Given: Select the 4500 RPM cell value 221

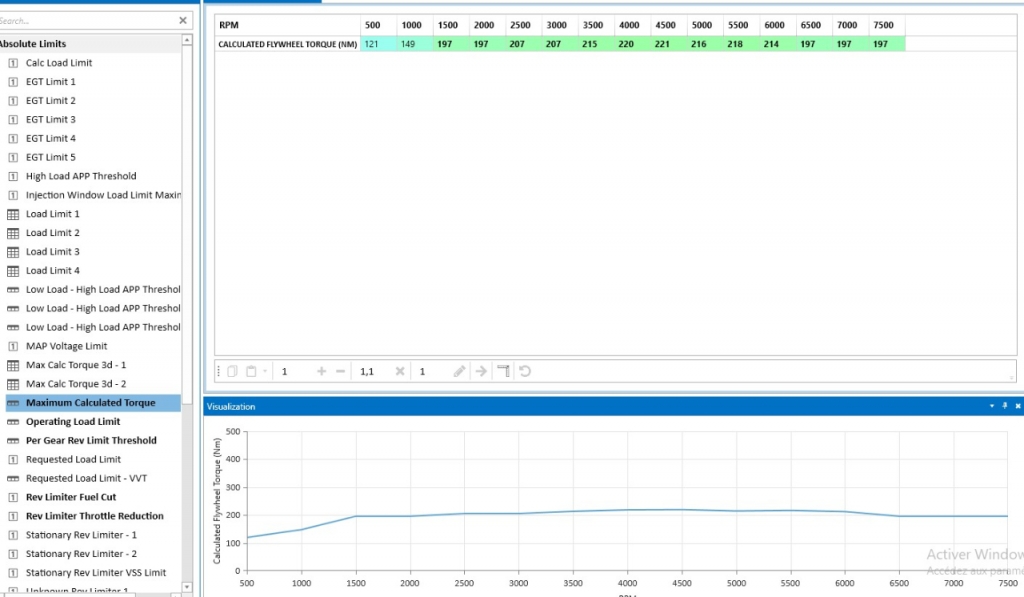Looking at the screenshot, I should pos(669,44).
